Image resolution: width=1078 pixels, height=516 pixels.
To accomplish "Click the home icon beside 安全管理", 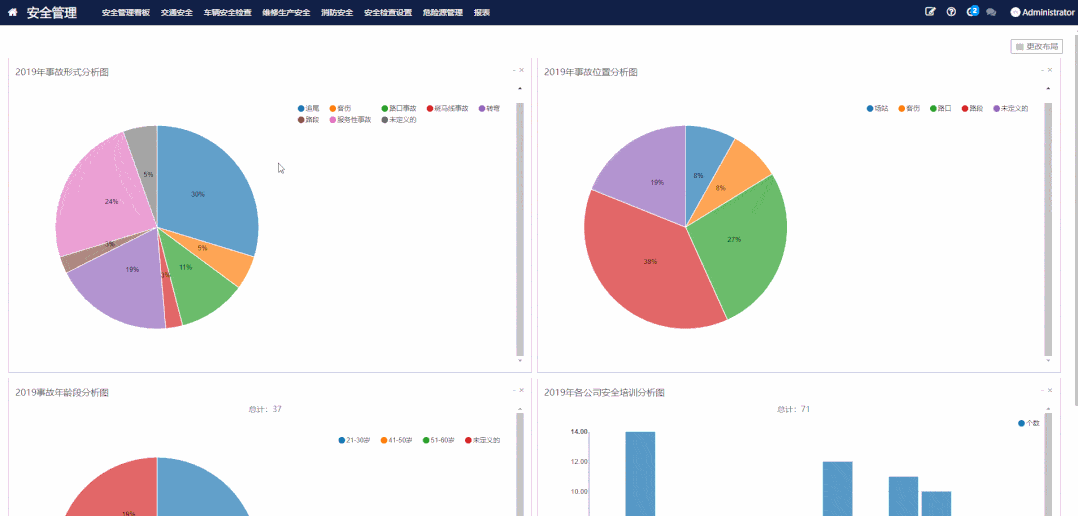I will coord(12,12).
